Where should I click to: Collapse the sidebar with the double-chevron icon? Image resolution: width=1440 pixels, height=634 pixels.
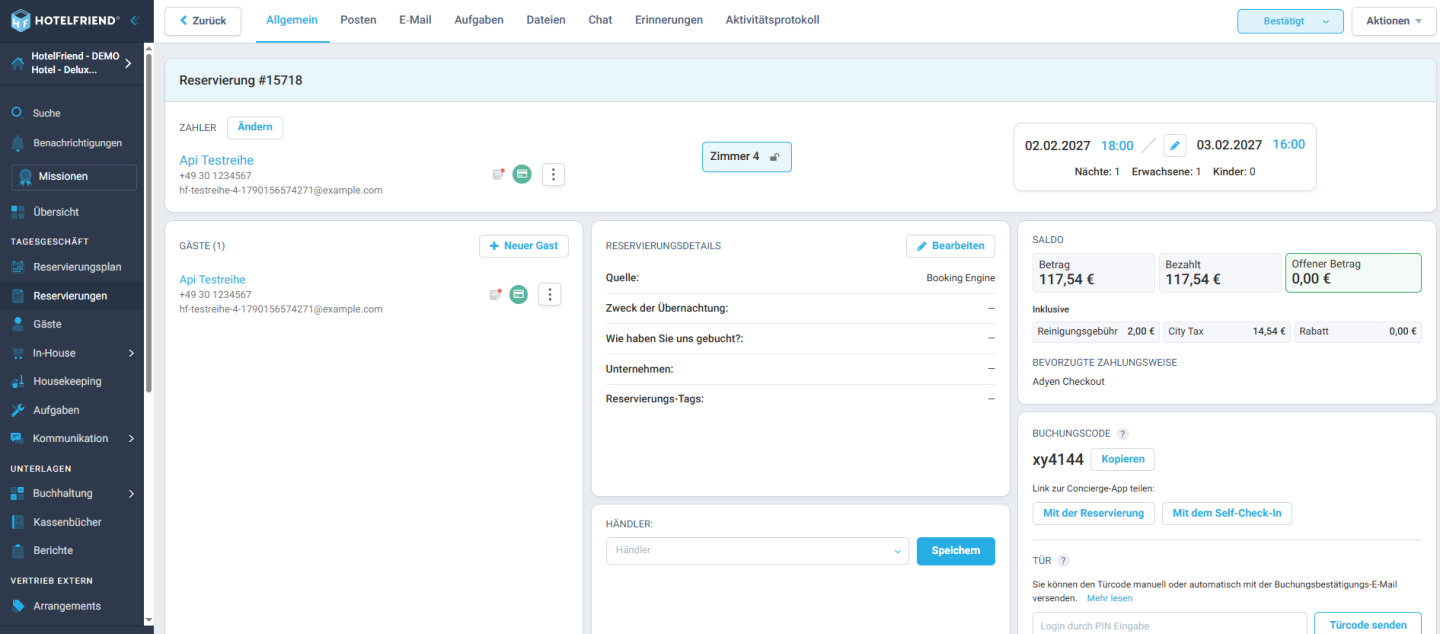pyautogui.click(x=134, y=20)
